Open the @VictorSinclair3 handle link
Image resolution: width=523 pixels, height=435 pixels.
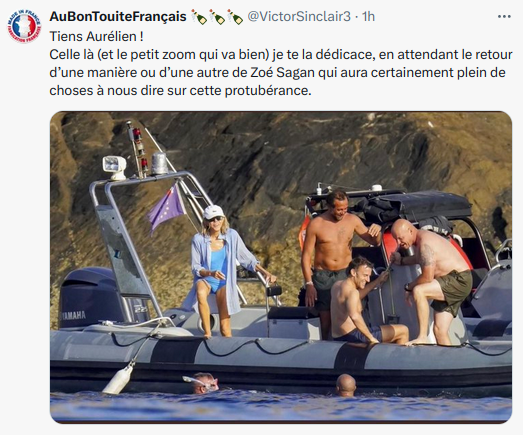click(299, 16)
